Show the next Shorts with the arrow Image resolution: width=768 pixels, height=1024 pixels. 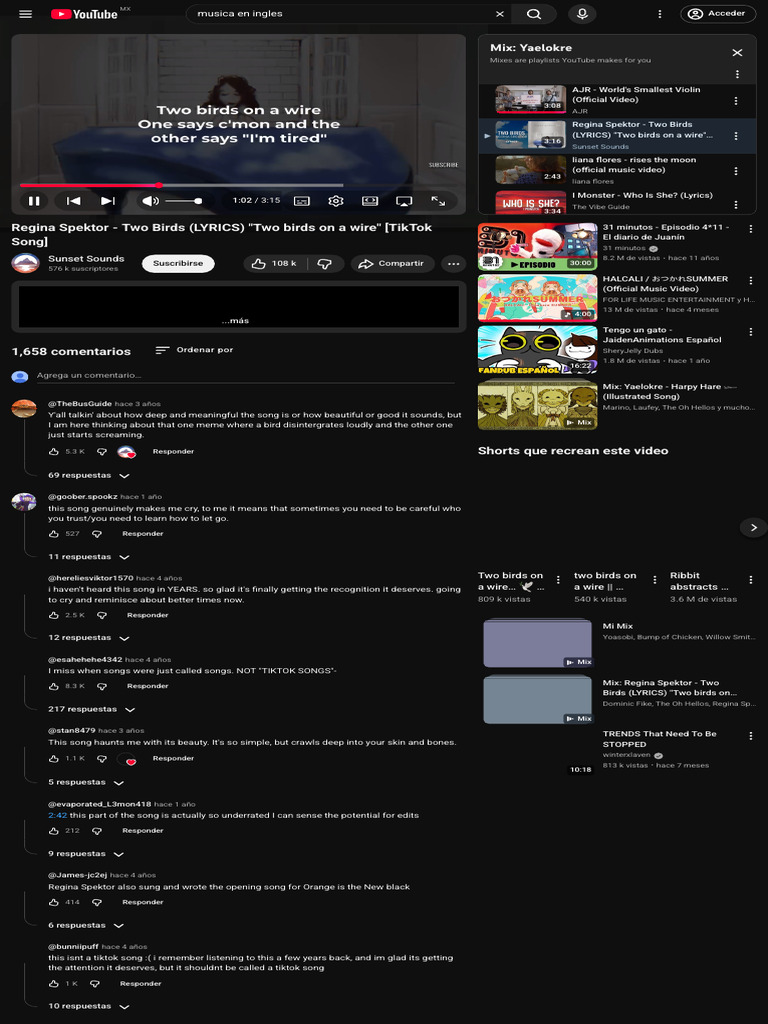coord(754,528)
